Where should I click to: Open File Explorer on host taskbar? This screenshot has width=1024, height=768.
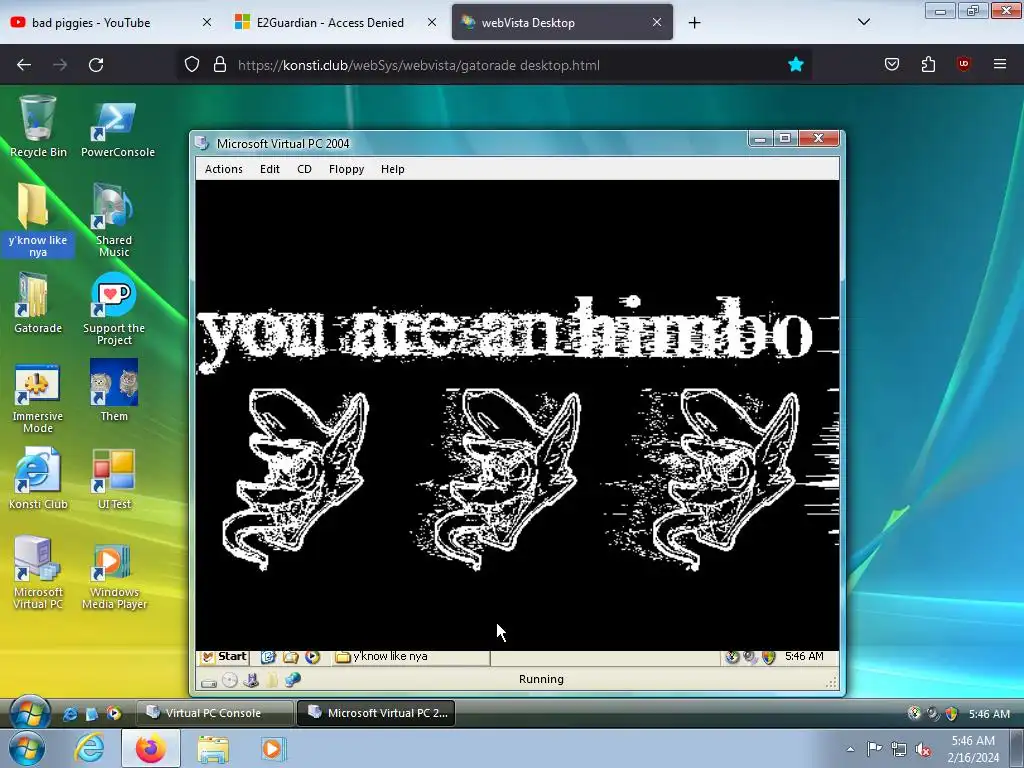pyautogui.click(x=213, y=749)
